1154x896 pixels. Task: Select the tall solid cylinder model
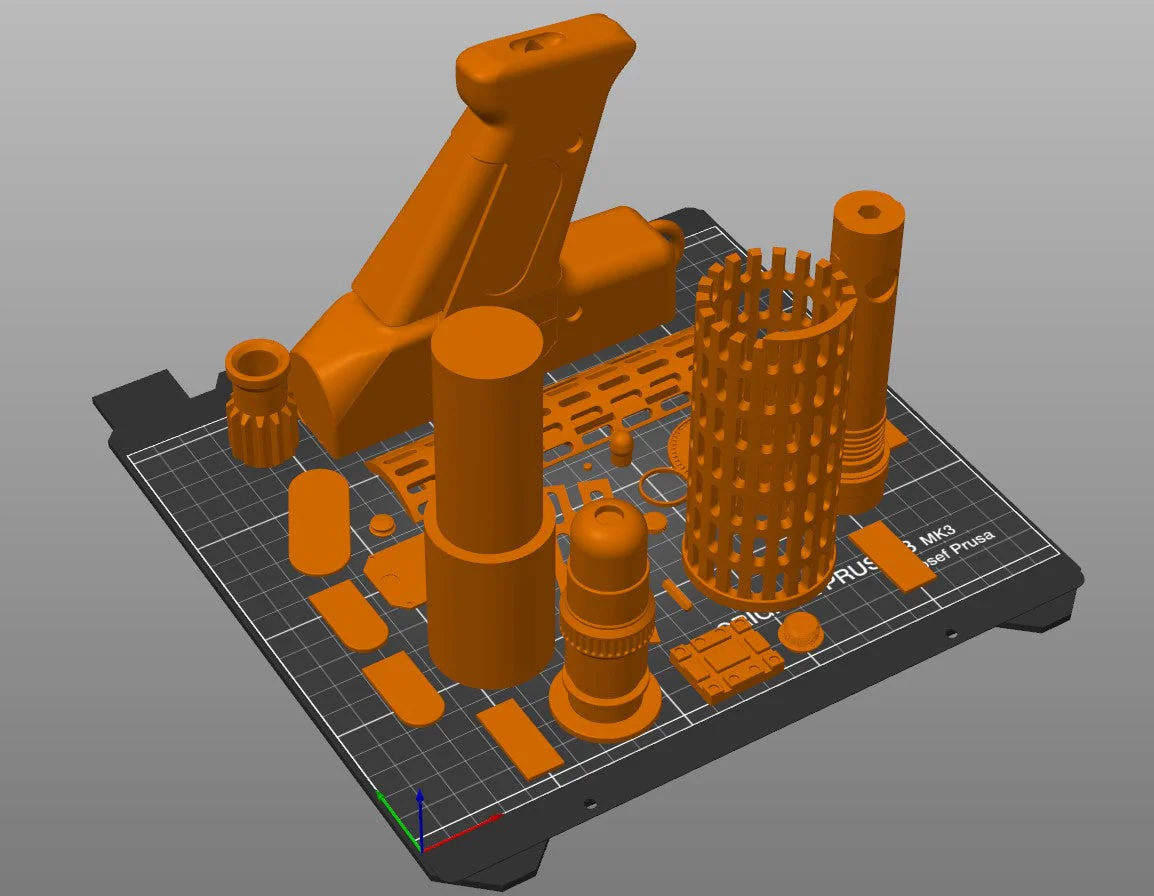491,497
